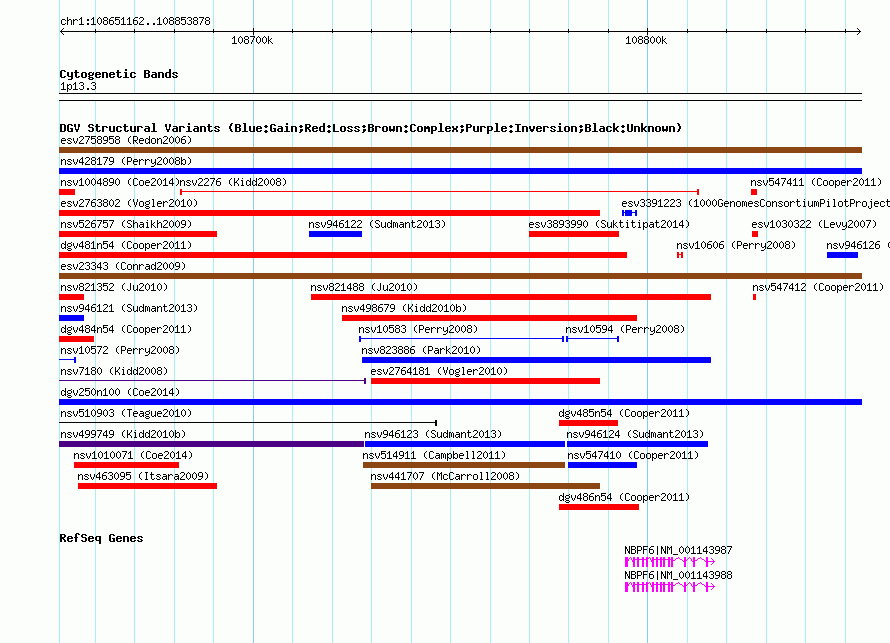Click the dgv485n54 (Cooper2011) red bar
Screen dimensions: 890x643
(588, 423)
